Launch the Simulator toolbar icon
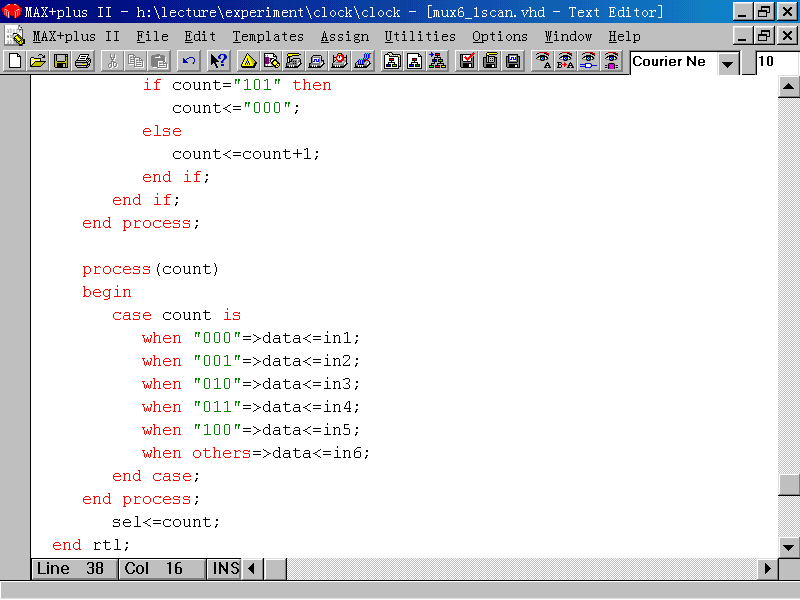Image resolution: width=800 pixels, height=600 pixels. (317, 62)
